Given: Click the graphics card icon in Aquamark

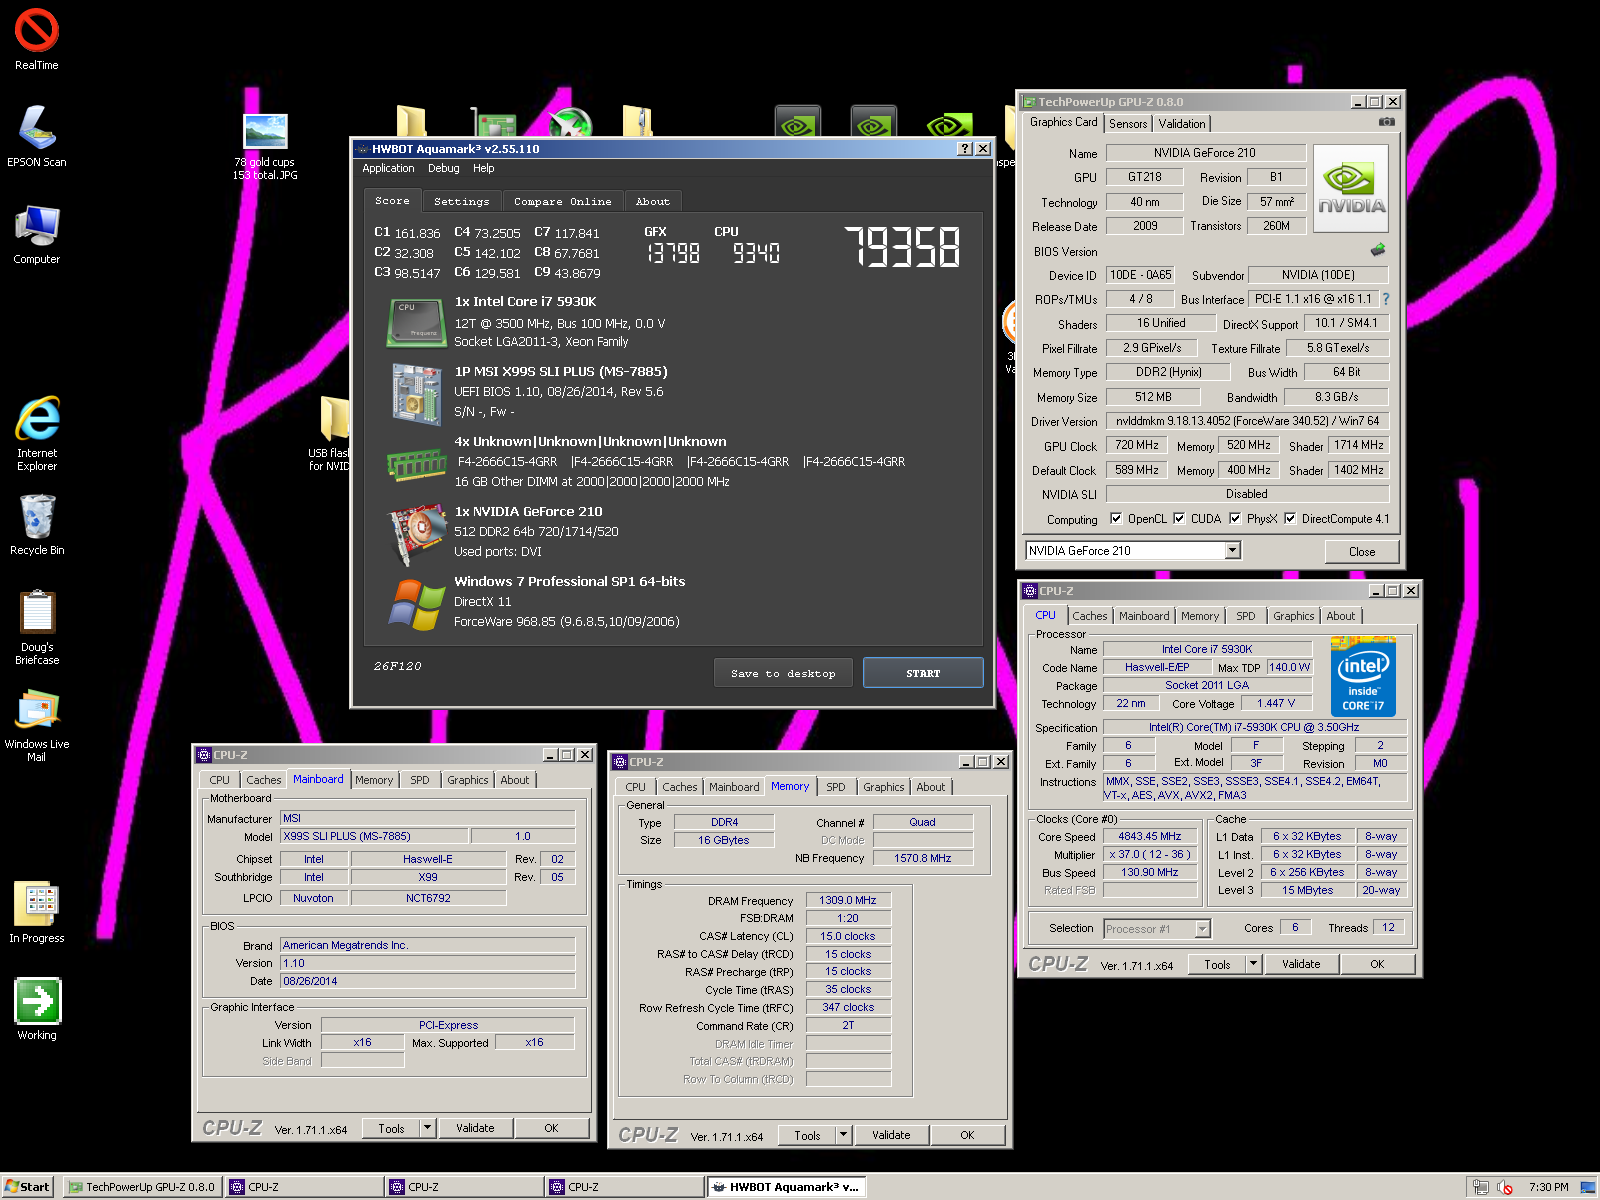Looking at the screenshot, I should click(416, 533).
